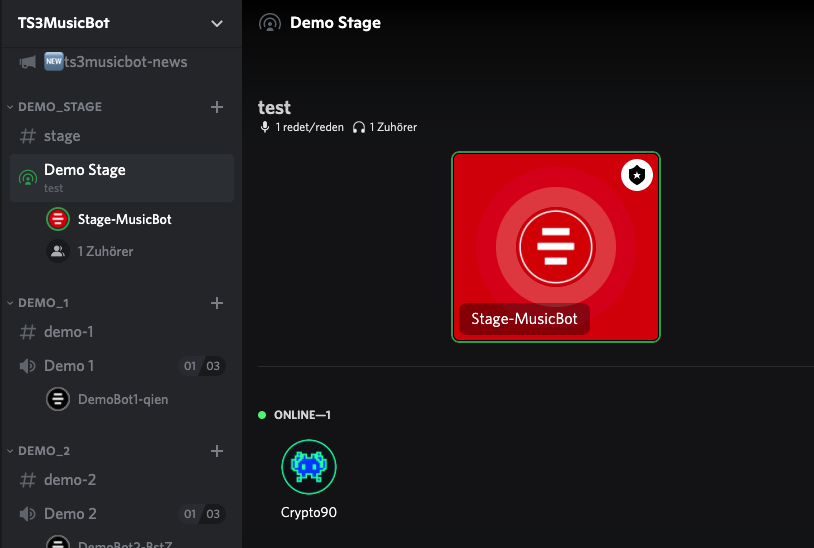Click the moderator shield badge on speaker tile
Viewport: 814px width, 548px height.
point(637,176)
